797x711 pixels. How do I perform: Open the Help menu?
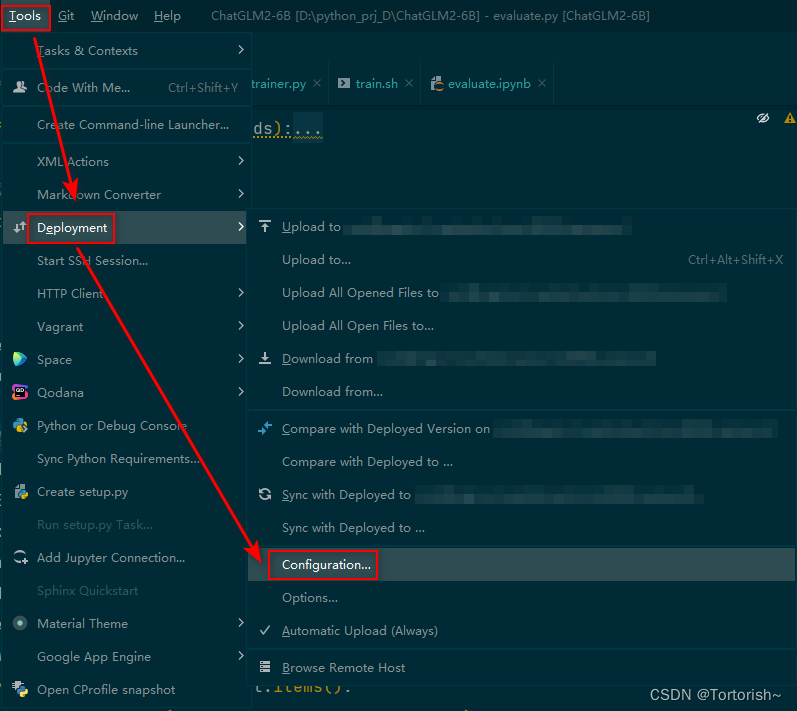167,16
